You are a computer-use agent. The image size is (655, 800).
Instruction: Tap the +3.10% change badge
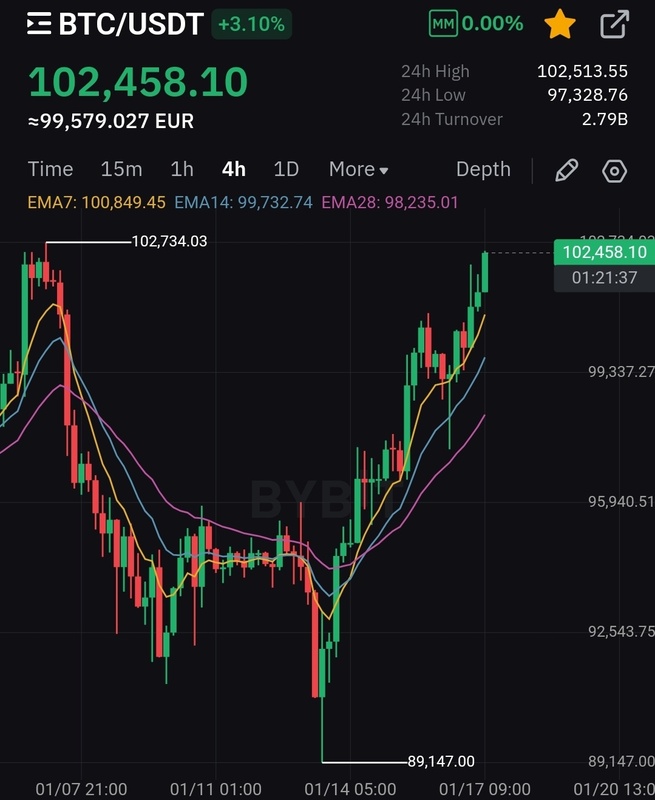point(251,24)
